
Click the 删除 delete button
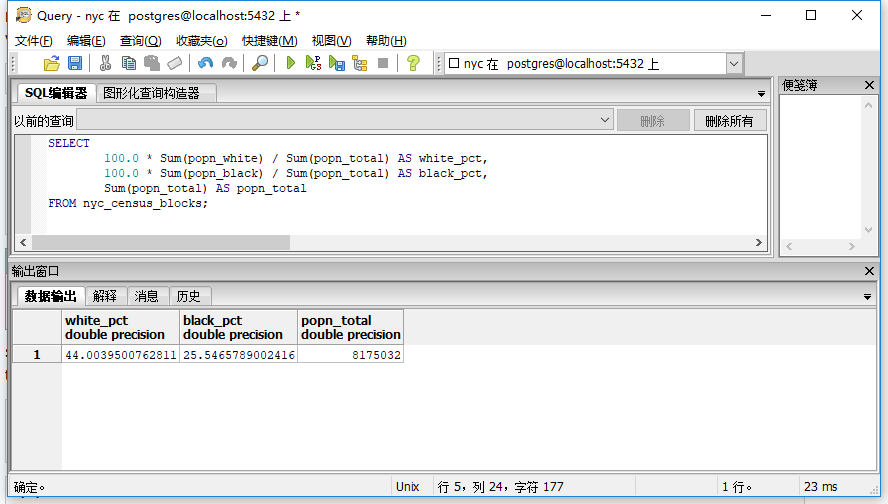(x=653, y=121)
